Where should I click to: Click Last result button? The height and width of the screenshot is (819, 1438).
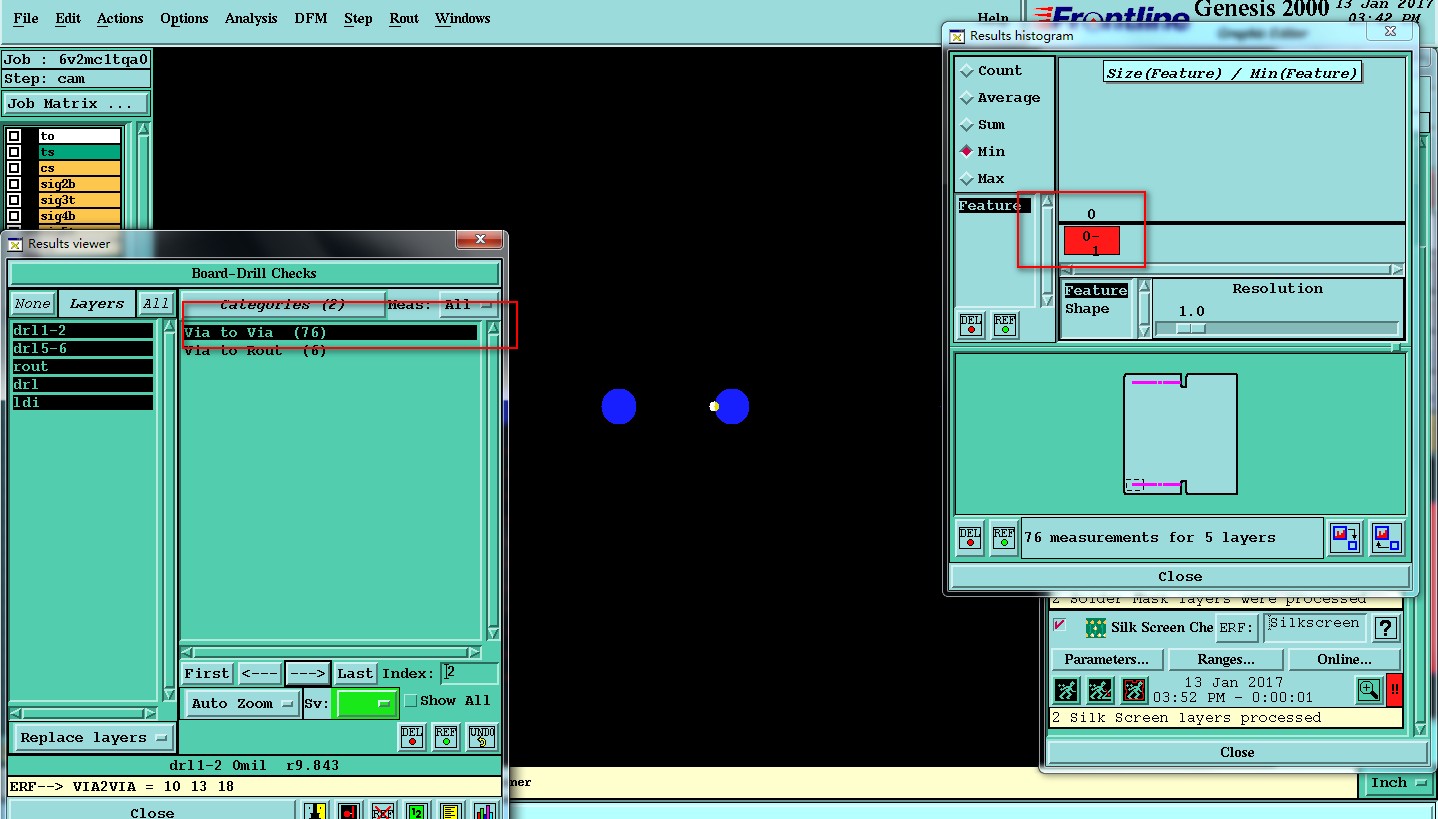click(355, 674)
